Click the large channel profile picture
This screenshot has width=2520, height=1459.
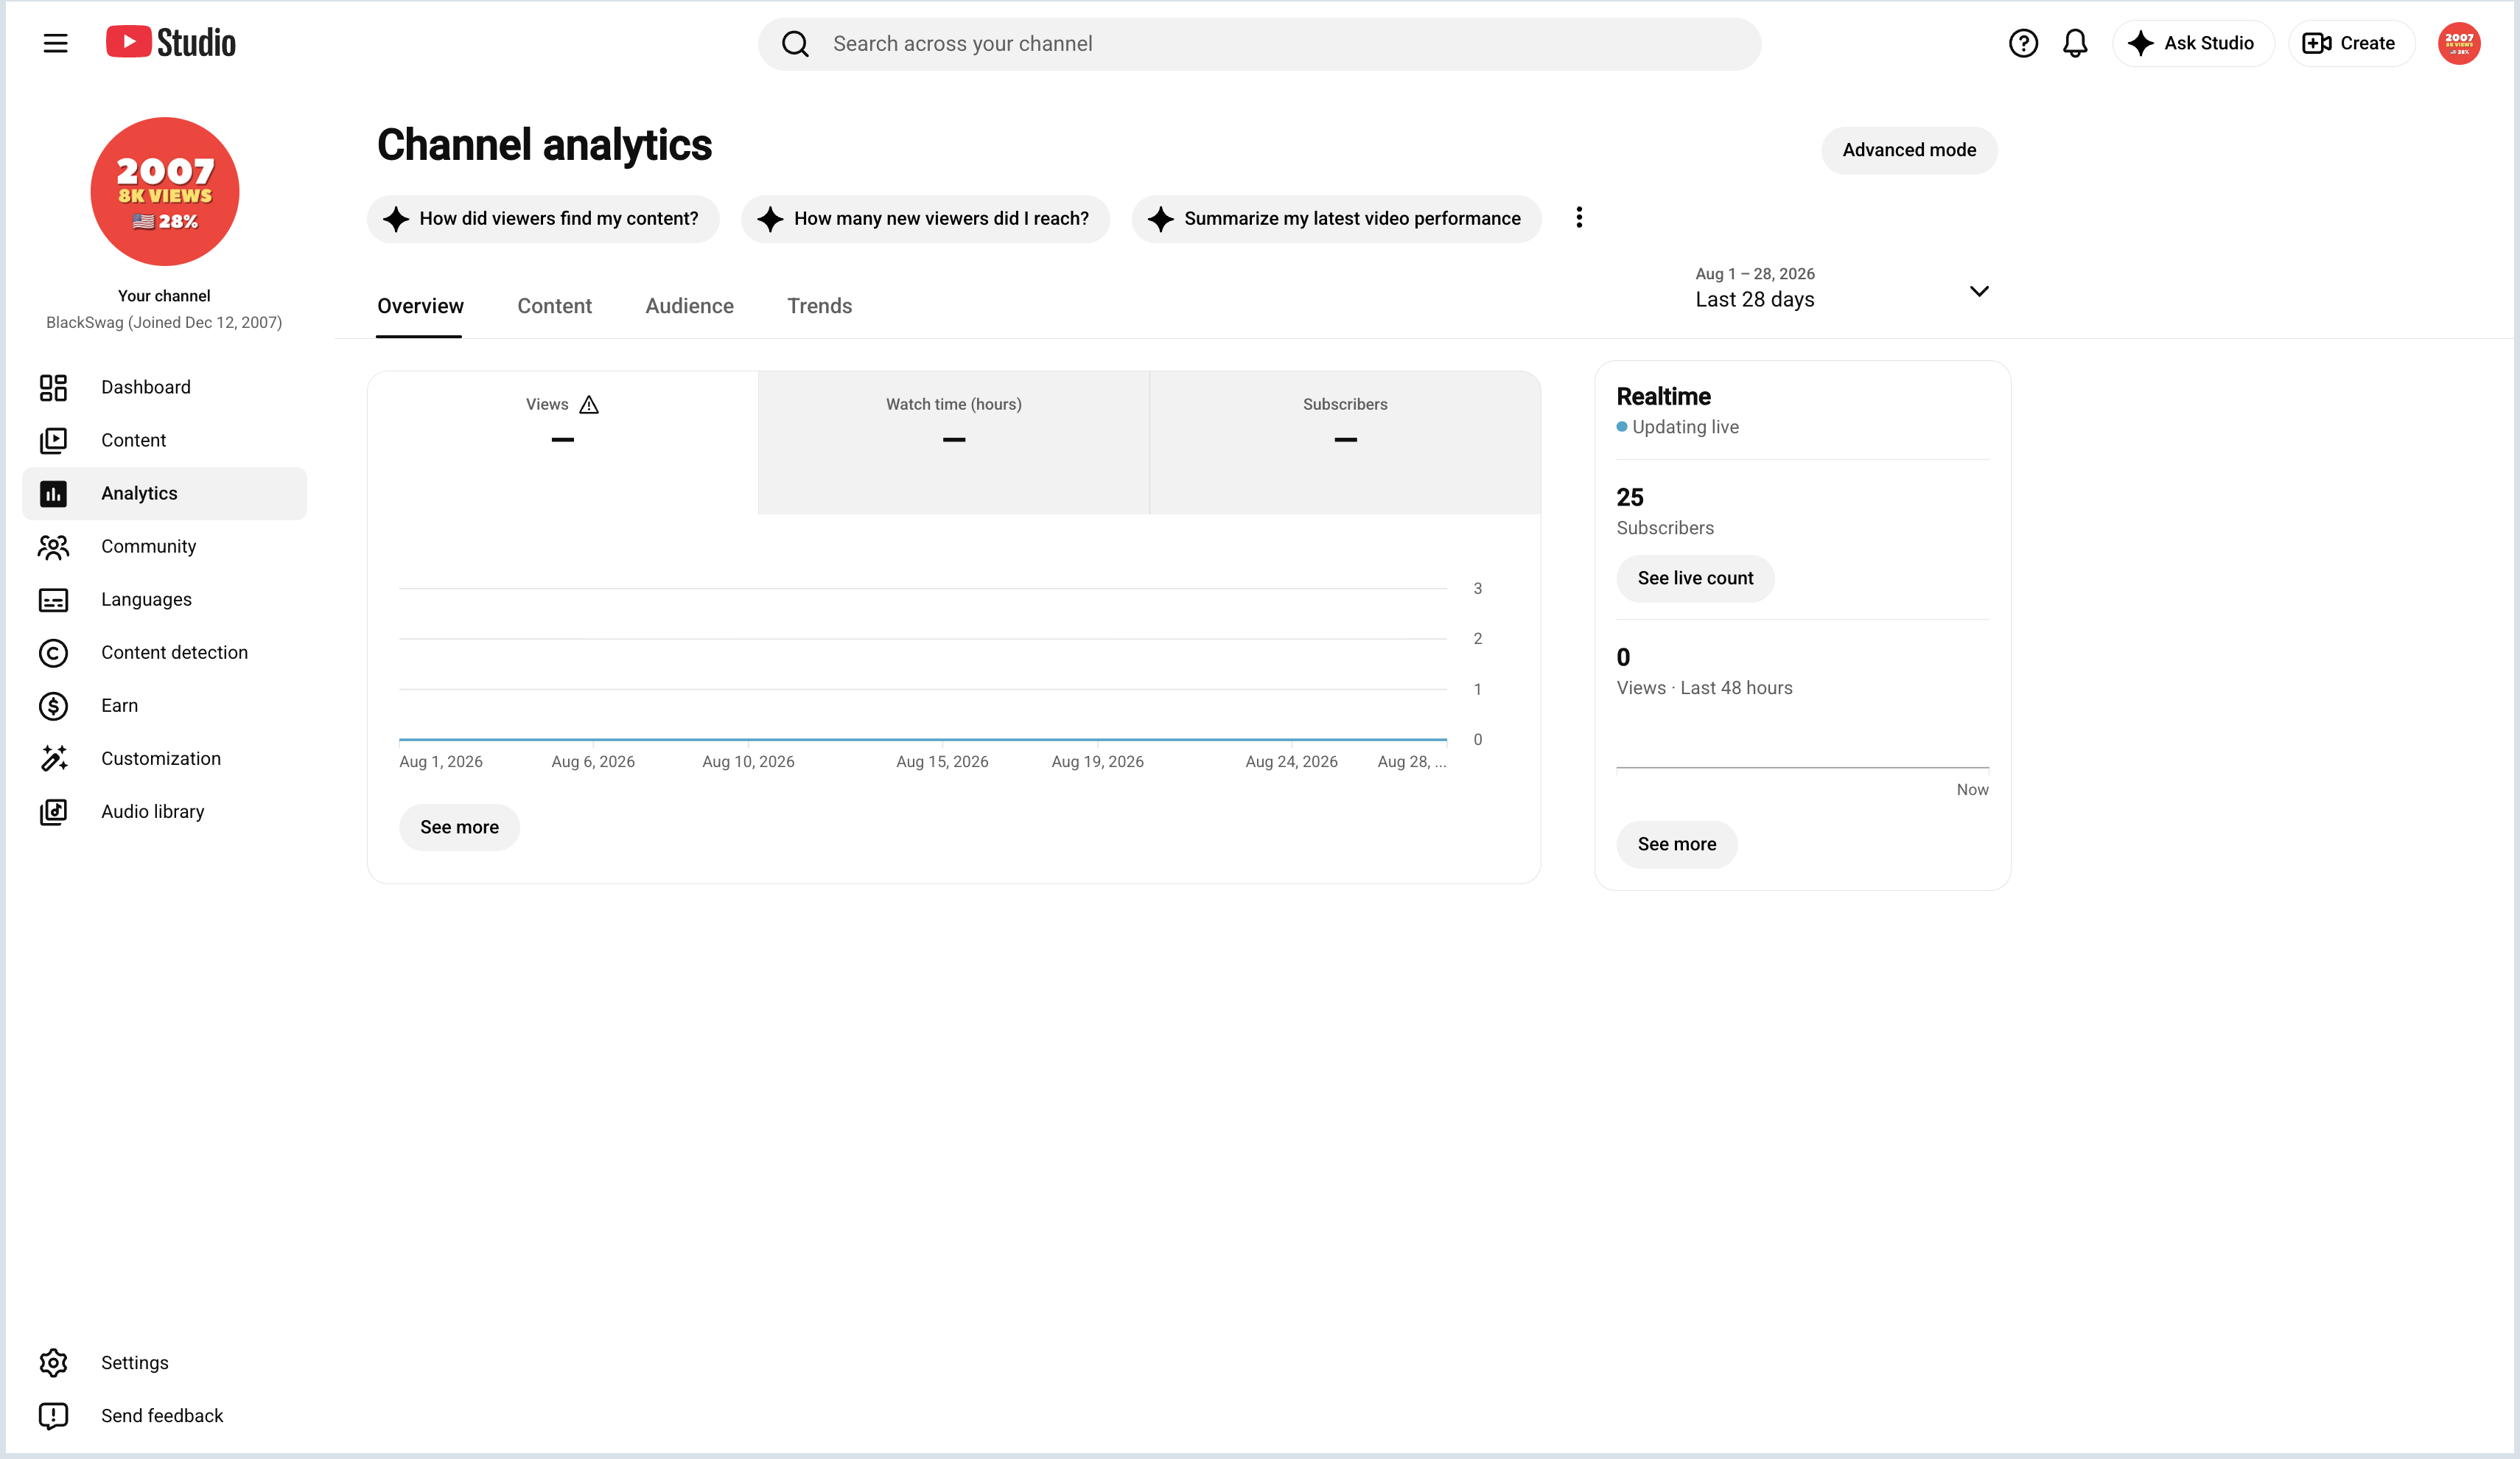tap(165, 192)
